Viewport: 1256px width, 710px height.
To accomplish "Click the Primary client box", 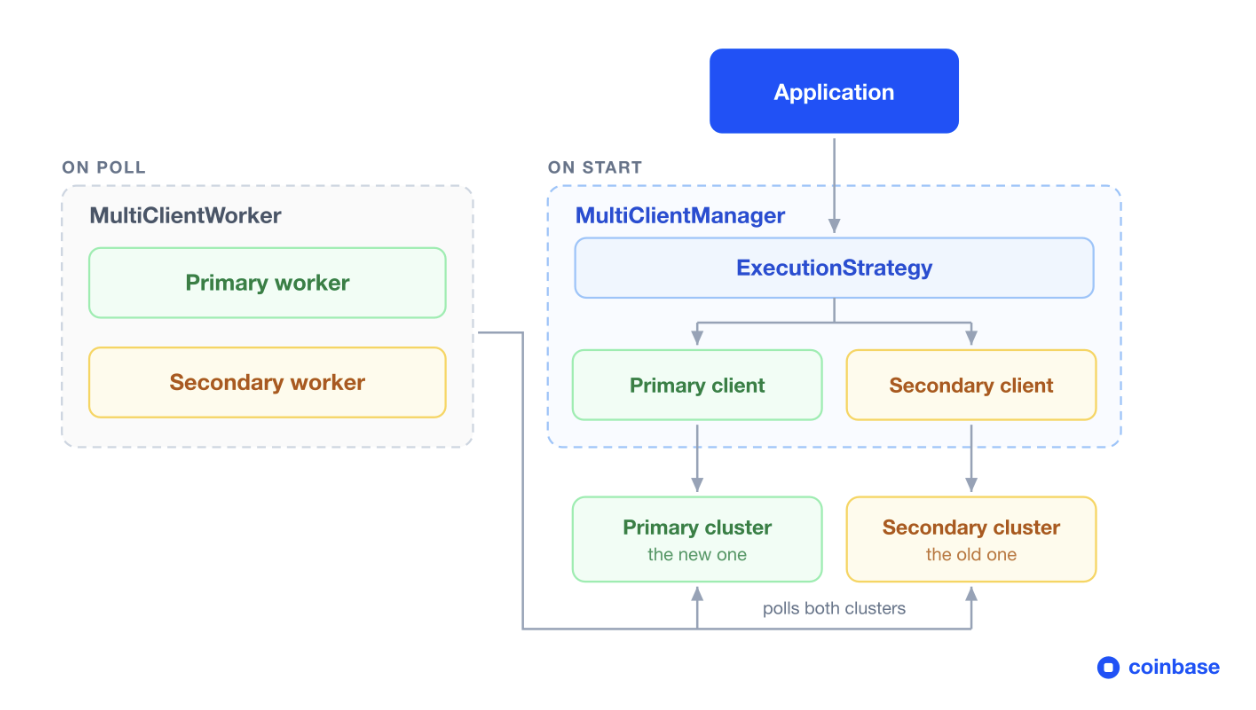I will pos(697,385).
